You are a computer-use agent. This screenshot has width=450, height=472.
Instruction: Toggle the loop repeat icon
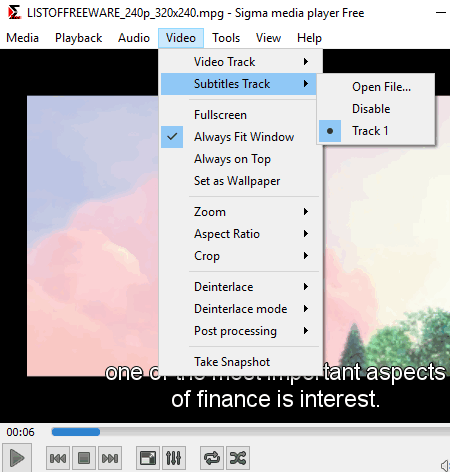212,458
